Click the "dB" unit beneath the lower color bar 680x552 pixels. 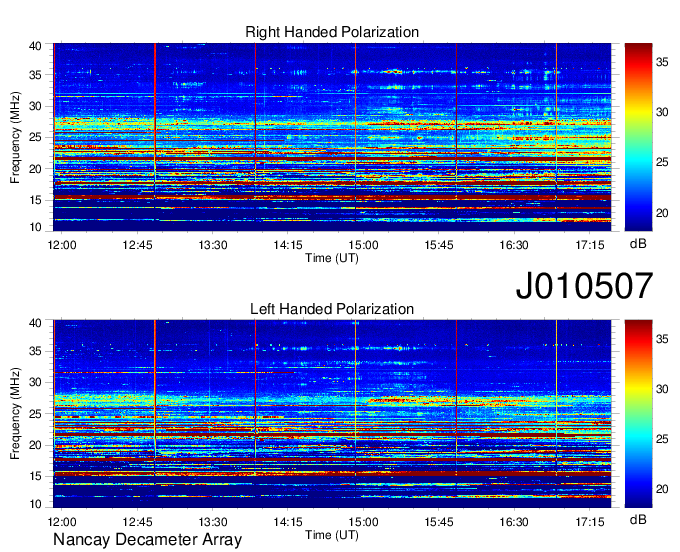pyautogui.click(x=638, y=519)
